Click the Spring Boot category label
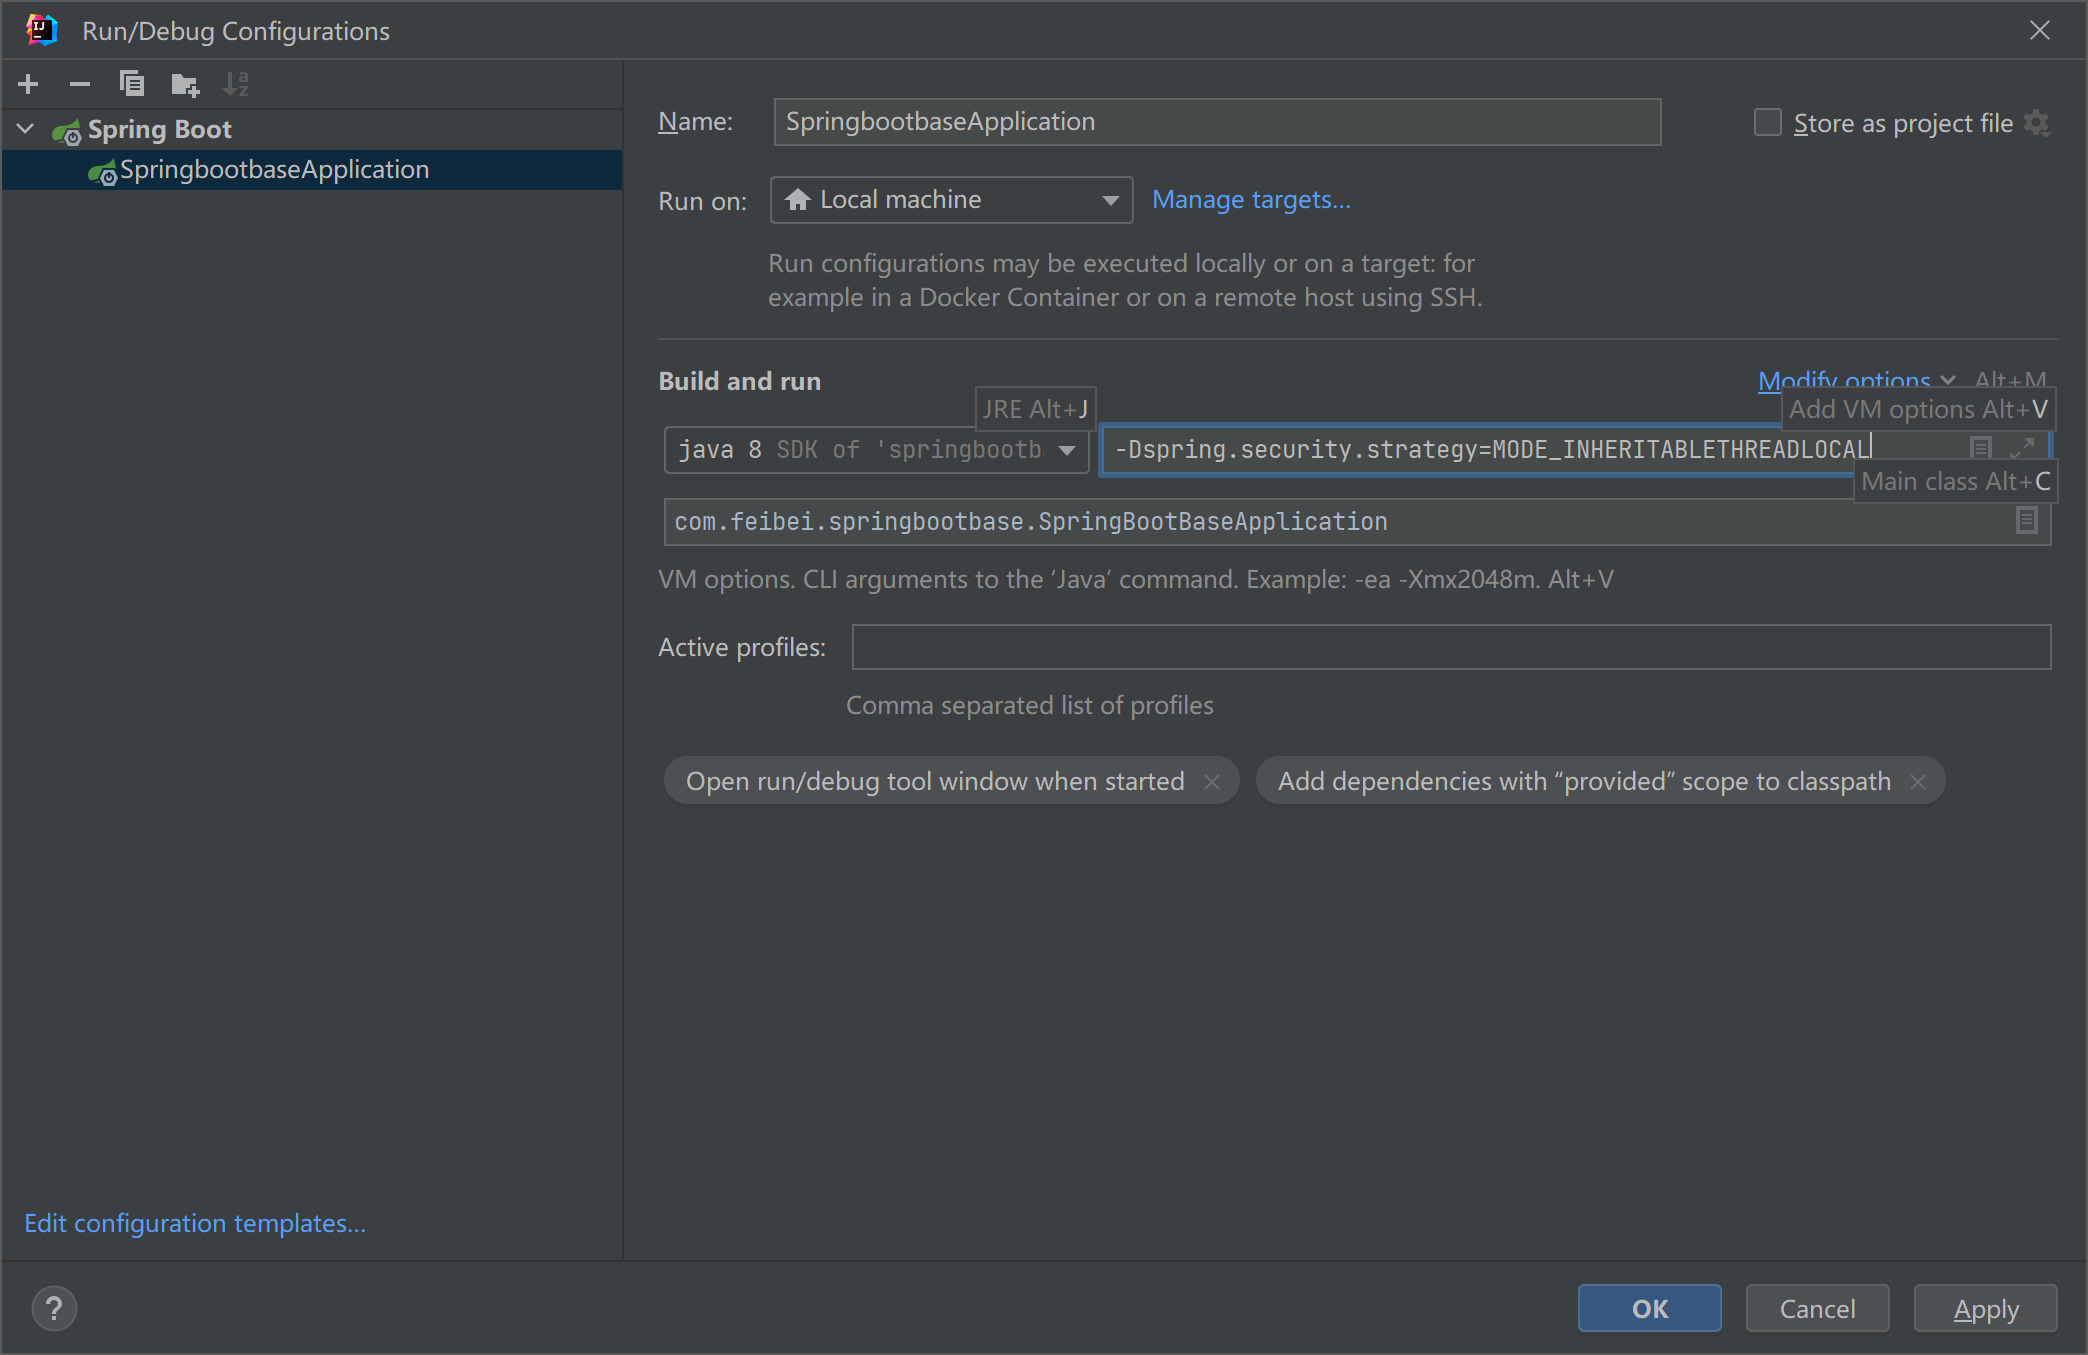Screen dimensions: 2088x1355 pyautogui.click(x=160, y=129)
